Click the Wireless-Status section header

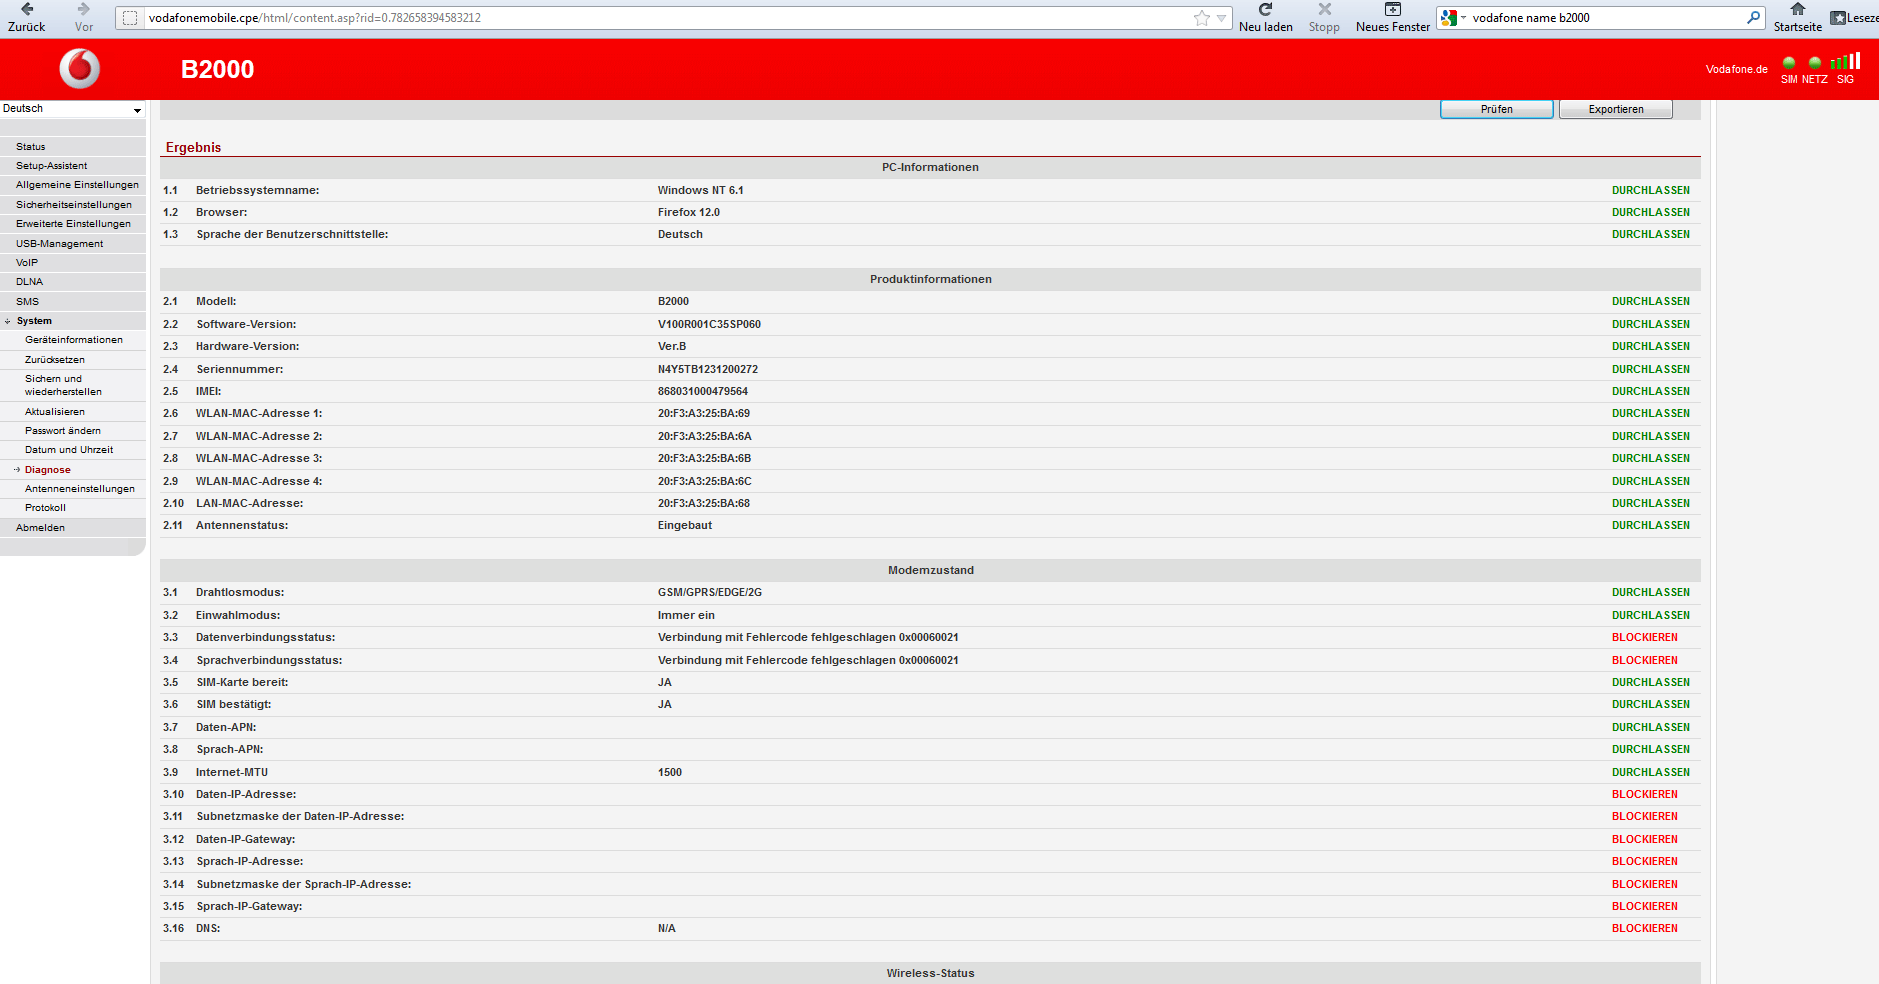(930, 973)
